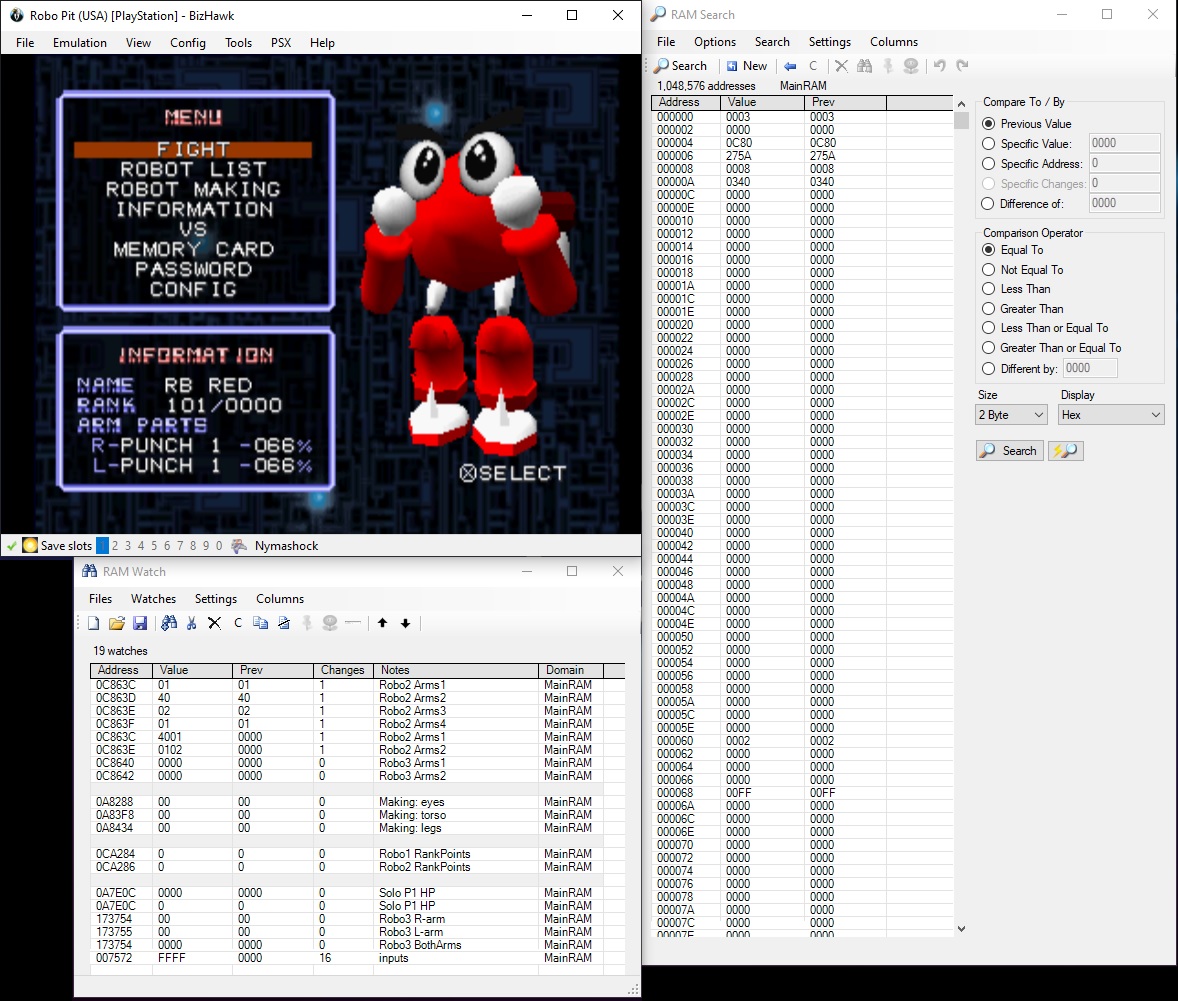Select the Different by comparison operator
This screenshot has height=1001, width=1178.
click(x=989, y=369)
